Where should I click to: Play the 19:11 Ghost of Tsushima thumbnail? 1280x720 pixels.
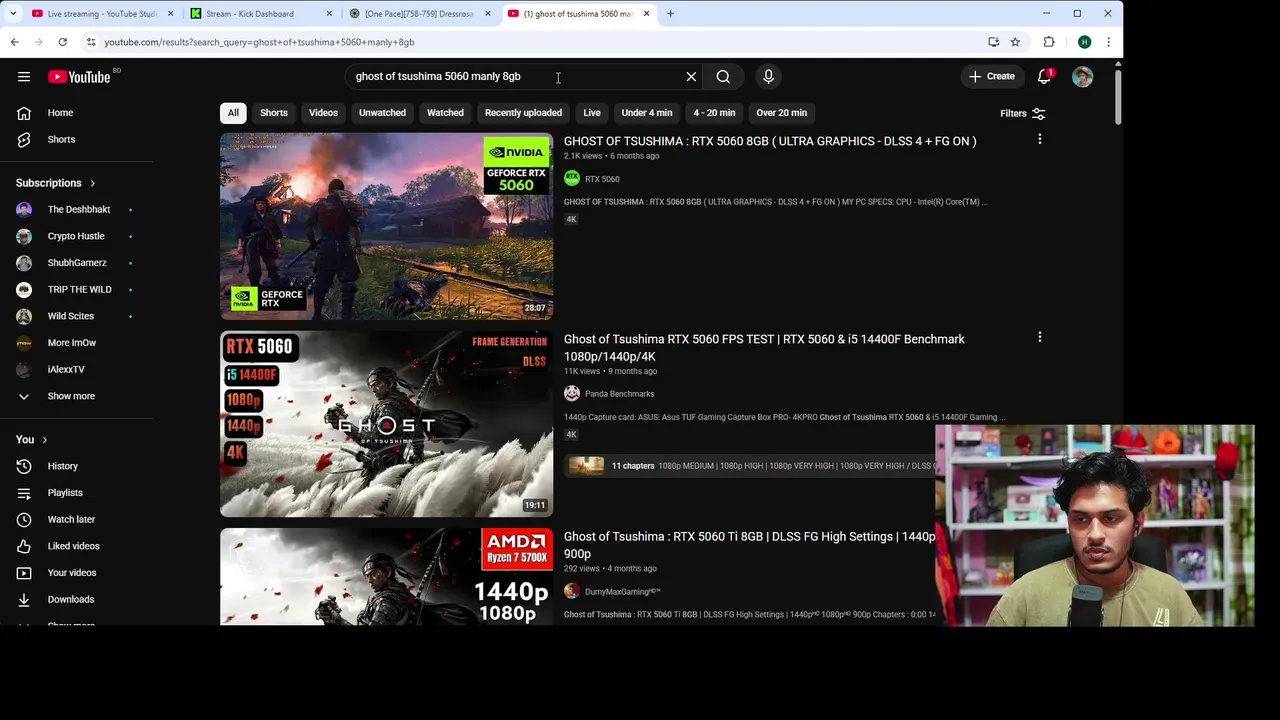click(x=386, y=424)
